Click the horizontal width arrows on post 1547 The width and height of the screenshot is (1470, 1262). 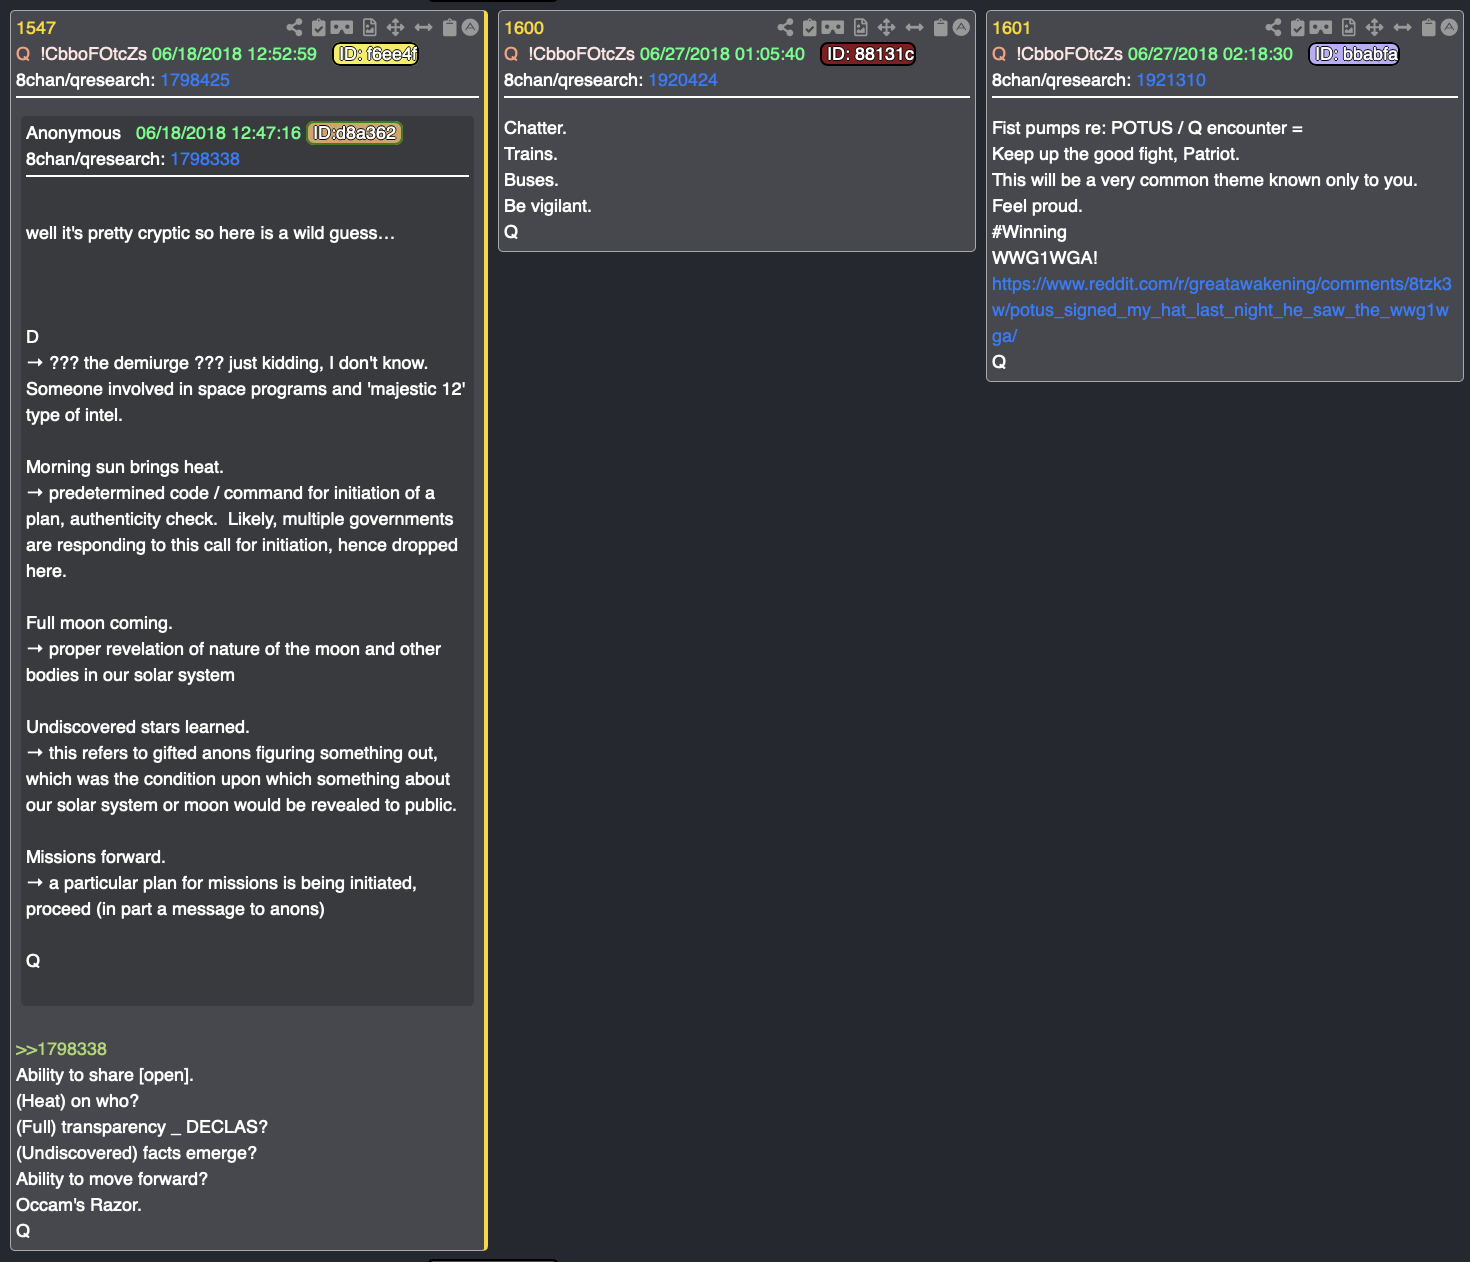tap(424, 28)
